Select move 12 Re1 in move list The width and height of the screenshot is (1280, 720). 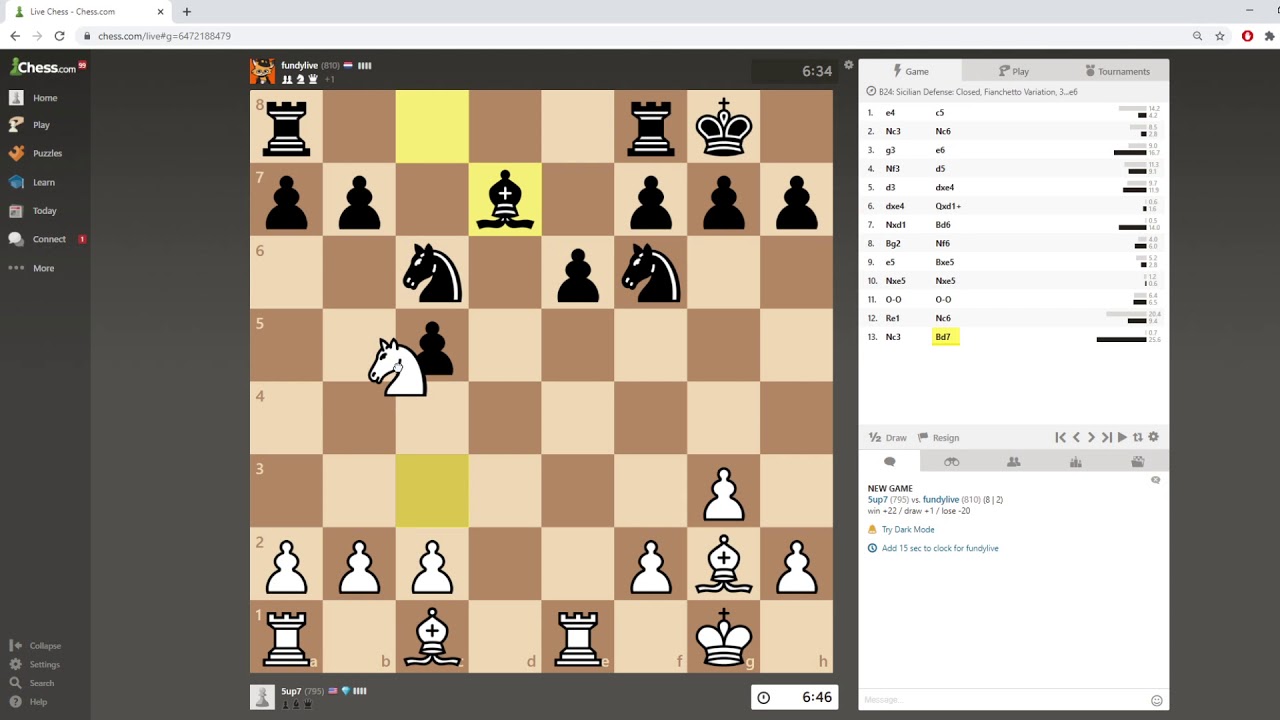(892, 318)
